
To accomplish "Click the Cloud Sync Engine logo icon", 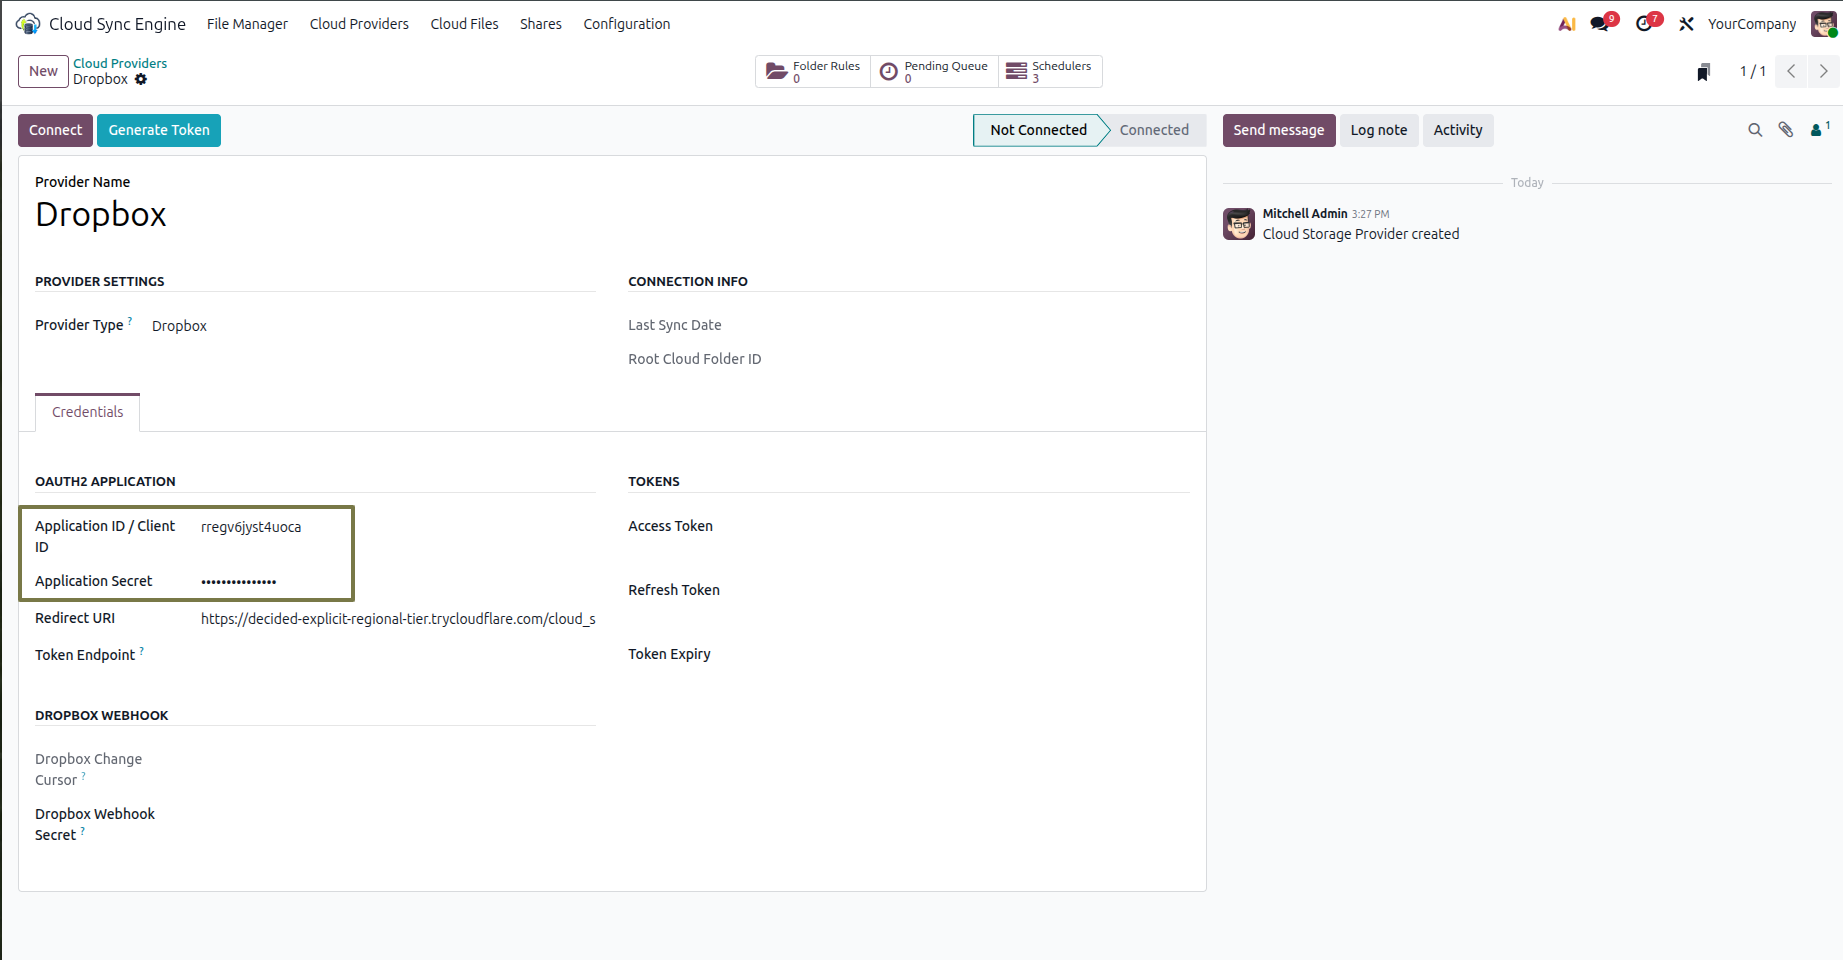I will [x=28, y=23].
